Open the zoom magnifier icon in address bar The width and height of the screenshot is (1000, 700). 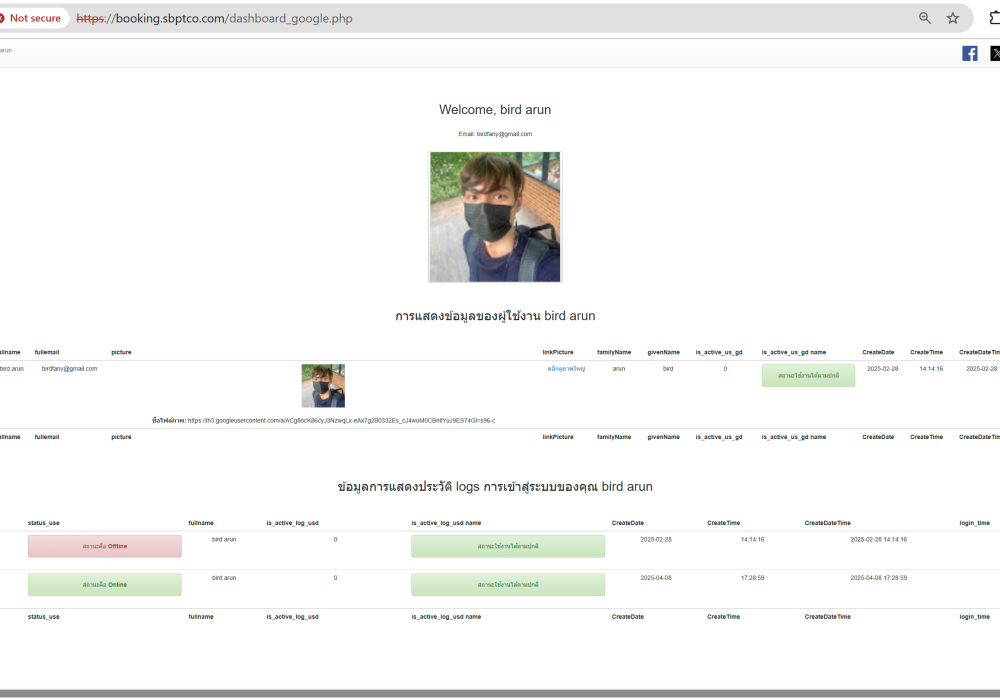tap(925, 18)
